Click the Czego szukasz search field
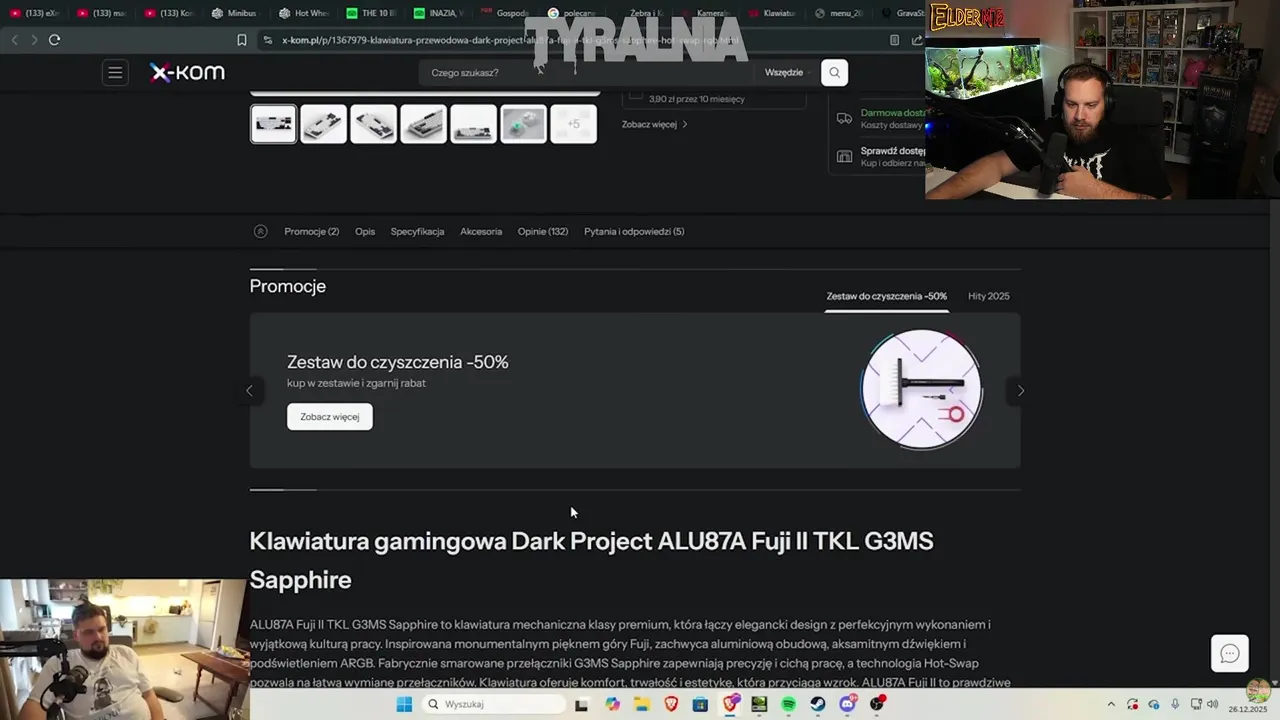This screenshot has width=1280, height=720. [585, 72]
